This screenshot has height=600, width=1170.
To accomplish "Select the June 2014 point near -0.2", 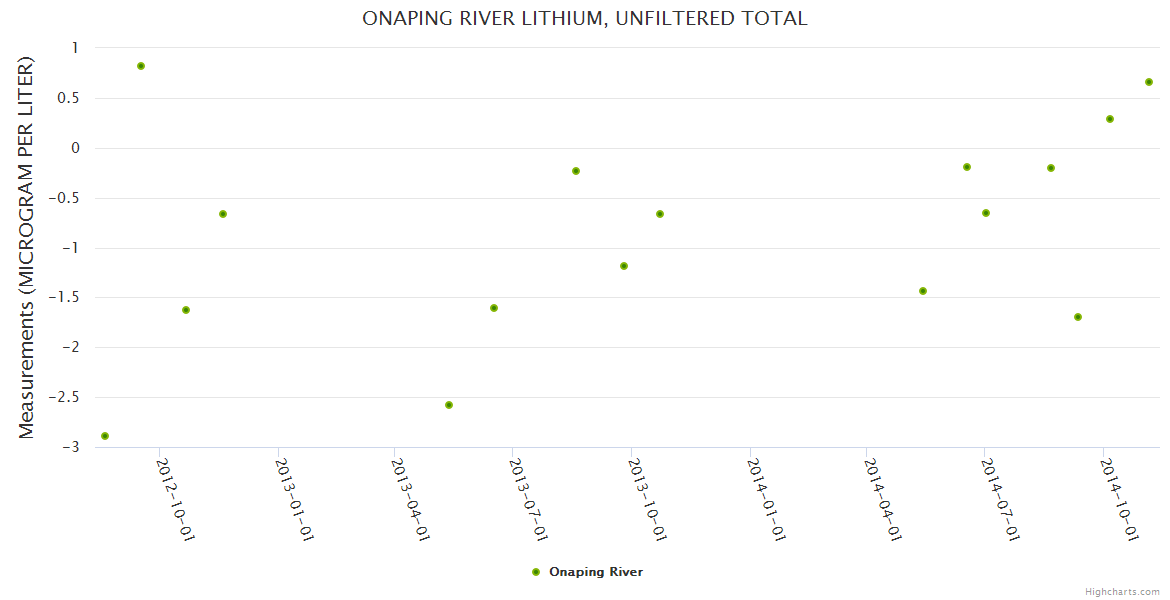I will (x=967, y=167).
